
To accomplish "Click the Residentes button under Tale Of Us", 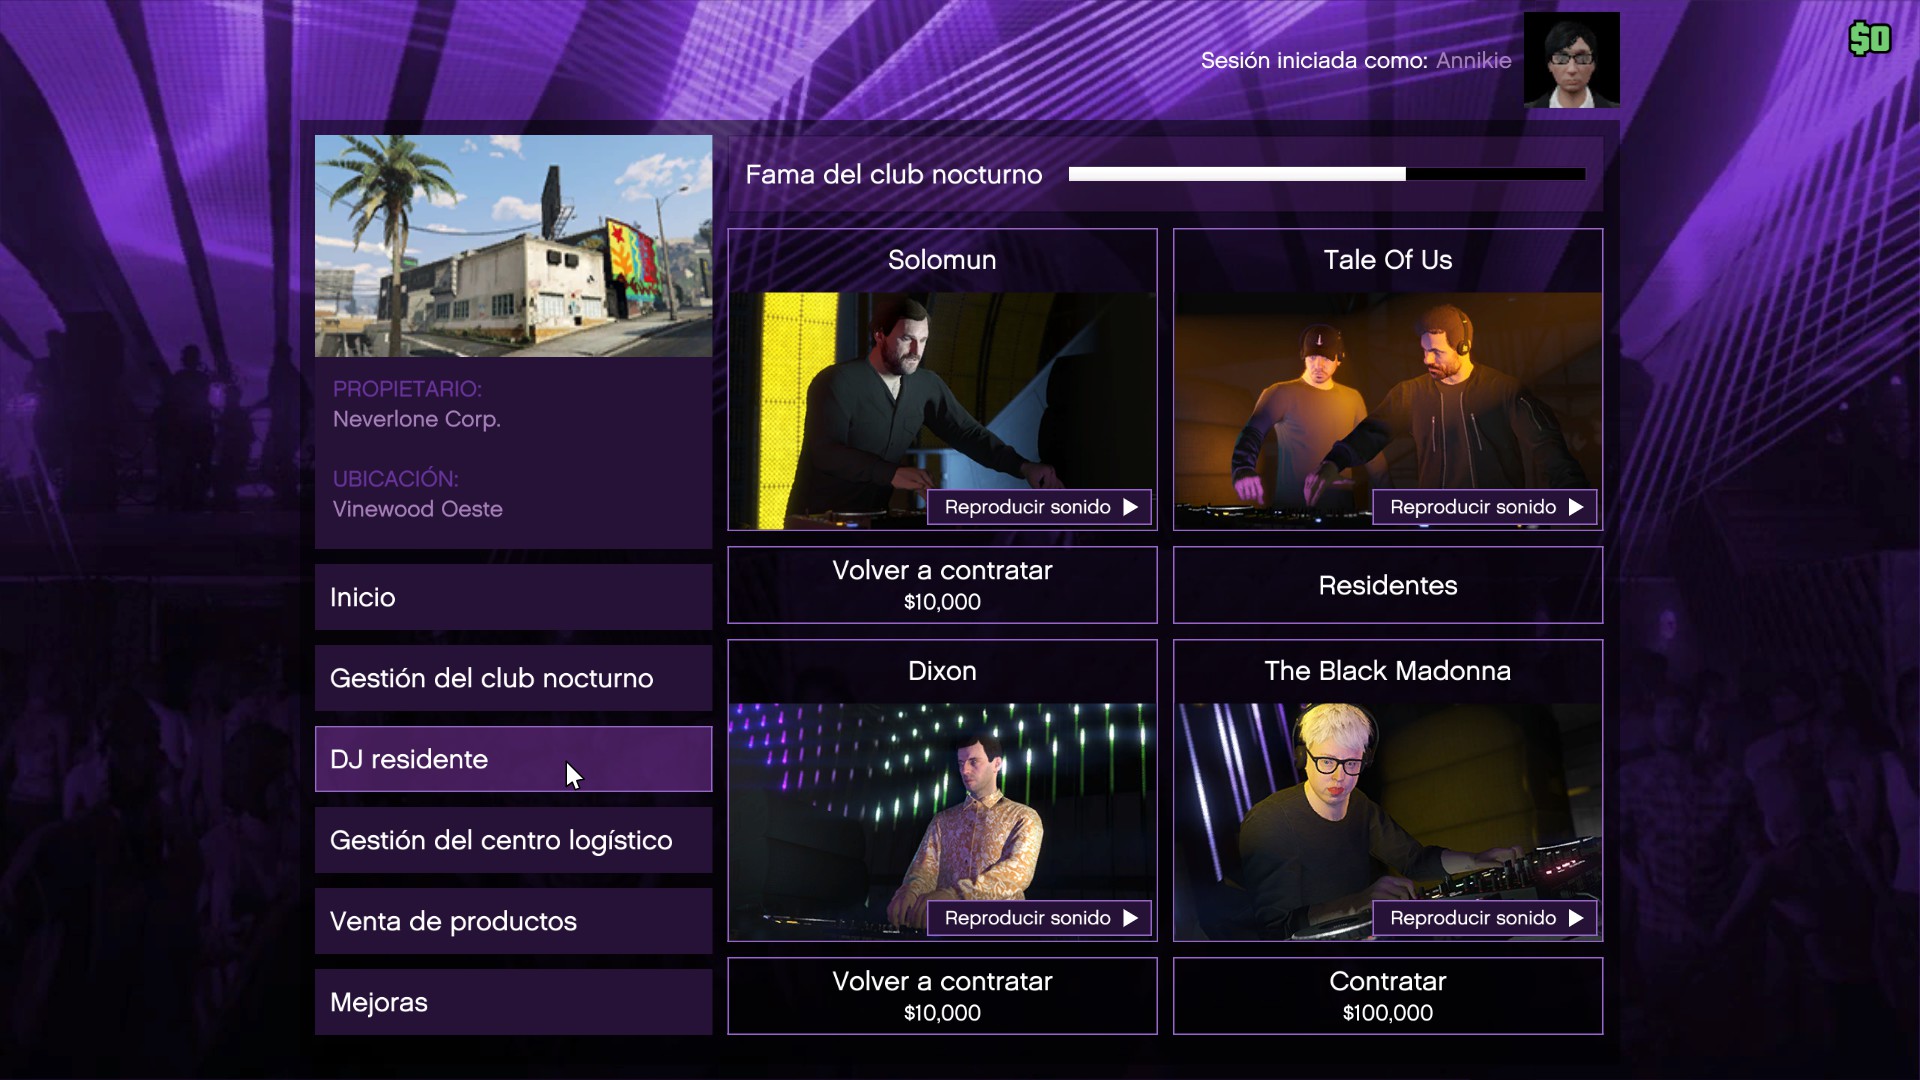I will [x=1388, y=585].
